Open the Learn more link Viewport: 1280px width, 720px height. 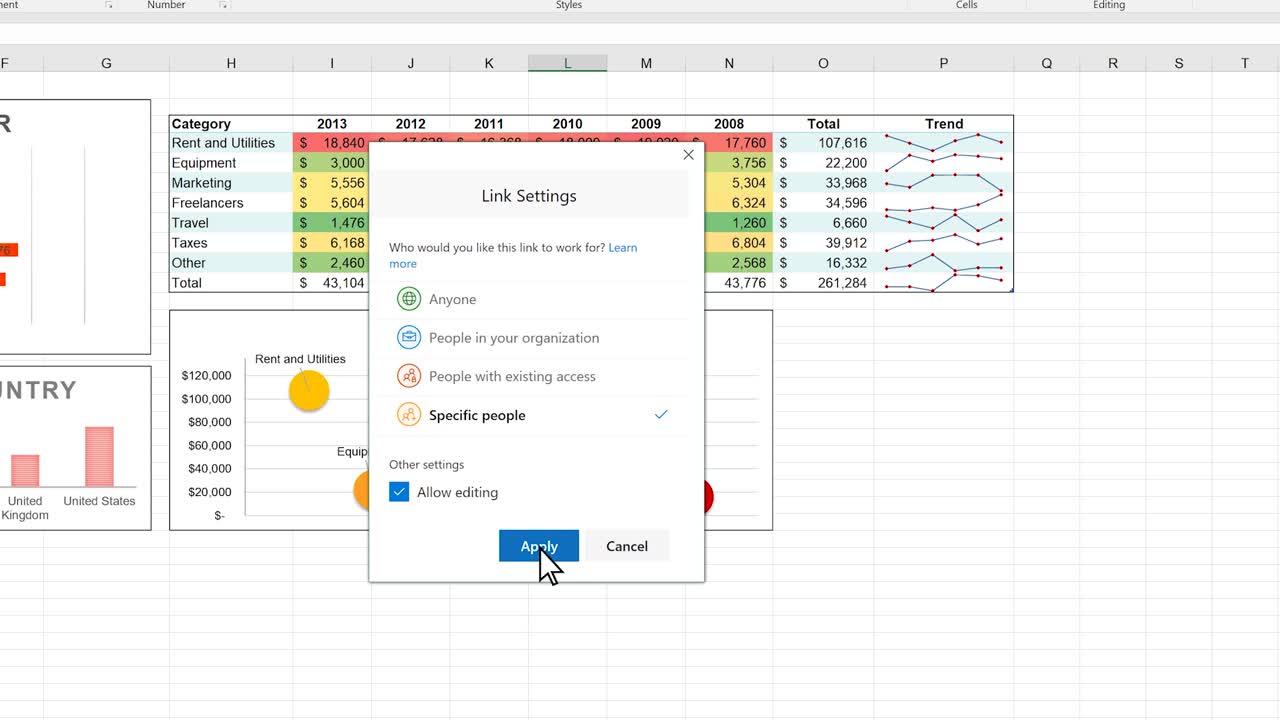[513, 255]
